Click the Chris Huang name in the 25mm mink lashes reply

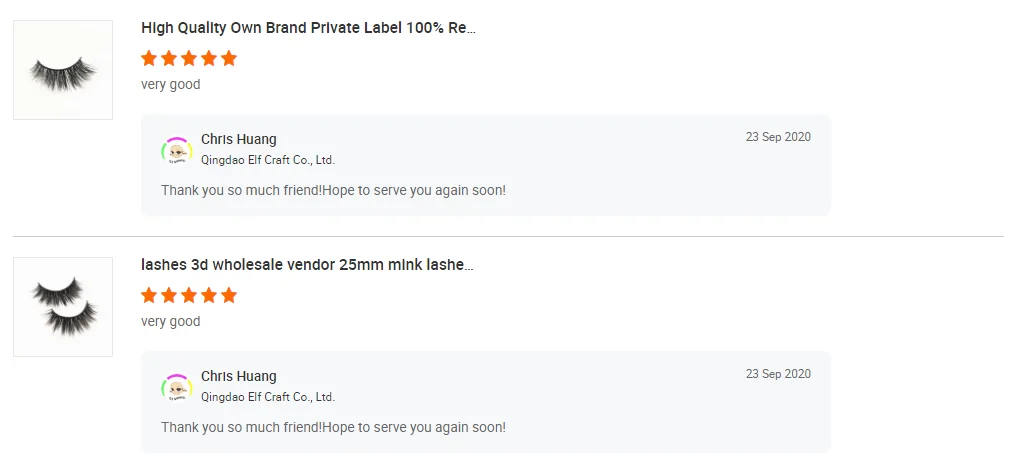(239, 376)
